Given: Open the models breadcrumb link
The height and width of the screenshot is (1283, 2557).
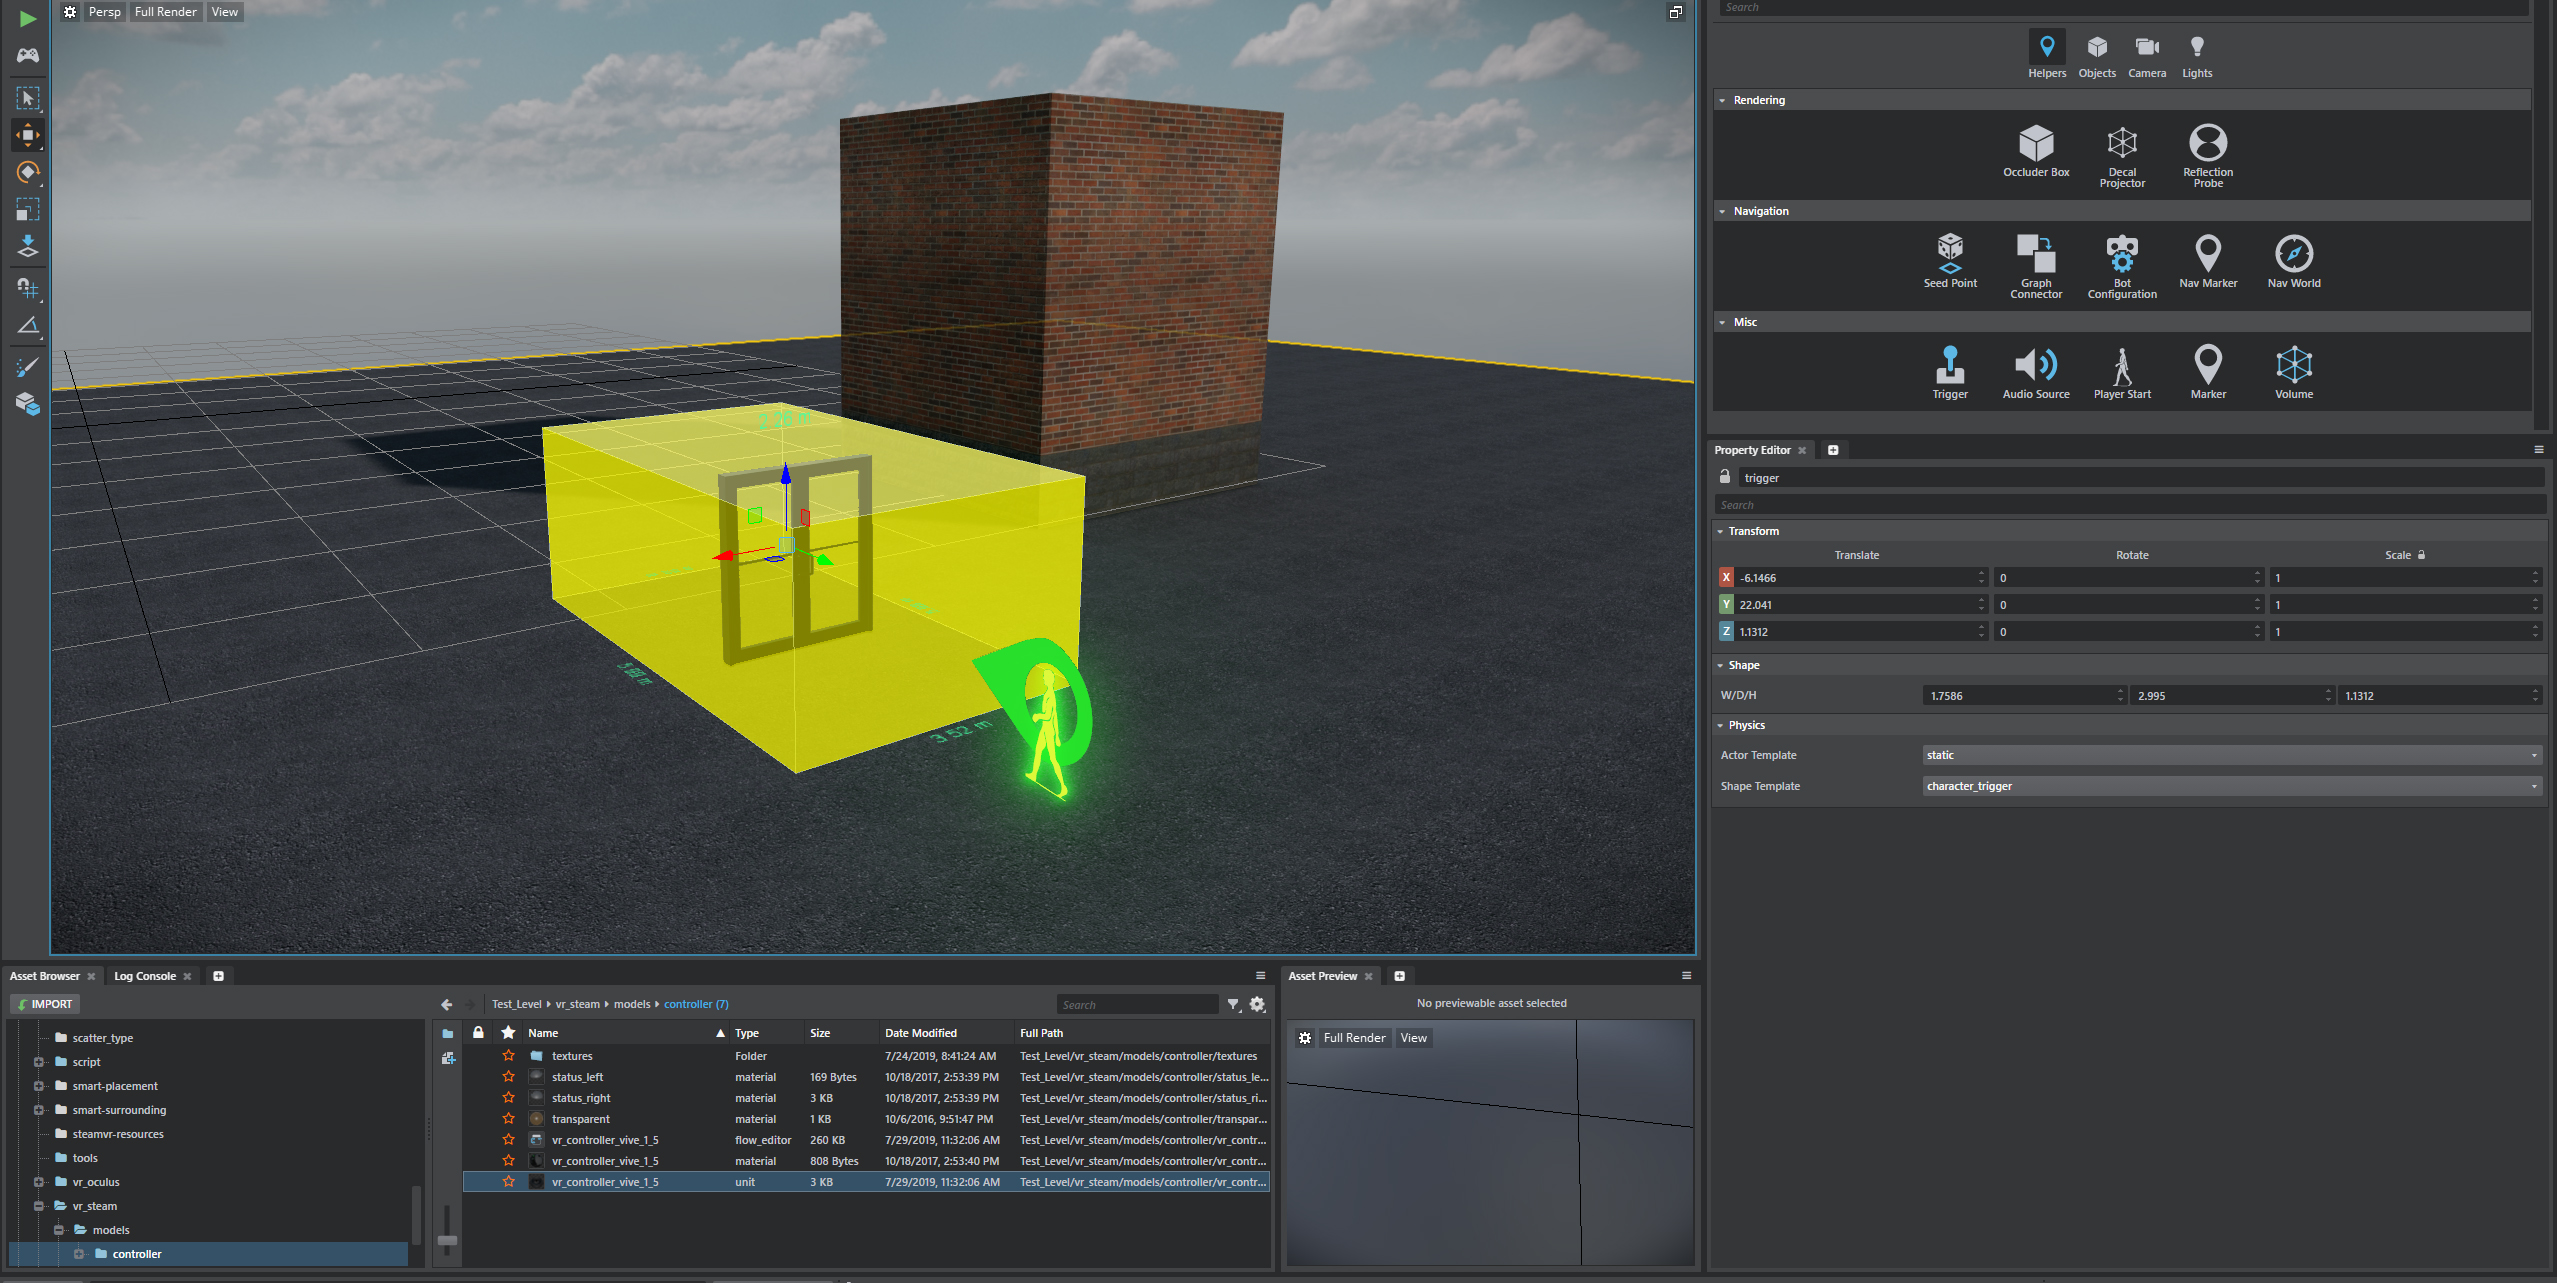Looking at the screenshot, I should click(x=632, y=1003).
